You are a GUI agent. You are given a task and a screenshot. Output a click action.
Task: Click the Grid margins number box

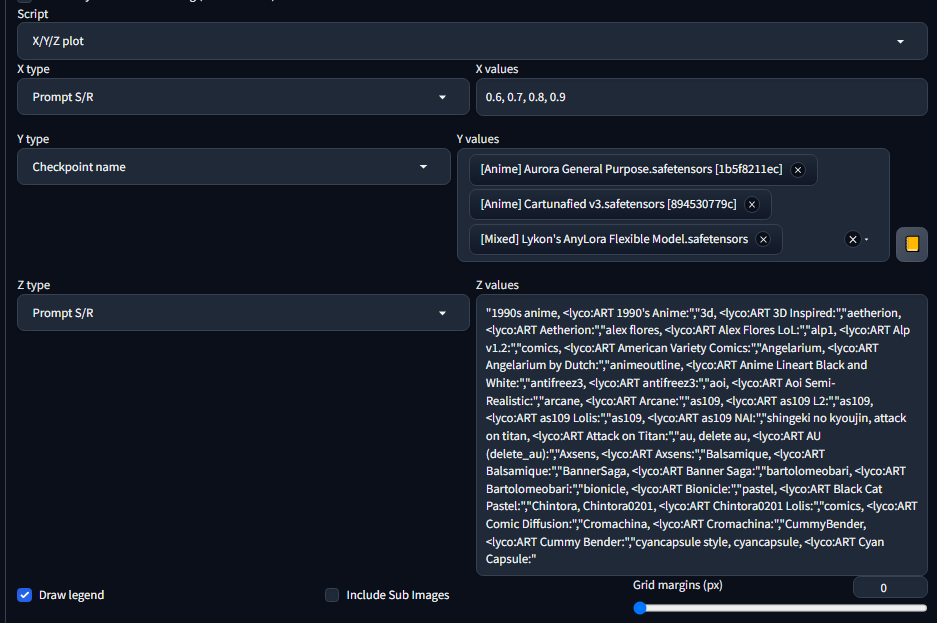(889, 587)
